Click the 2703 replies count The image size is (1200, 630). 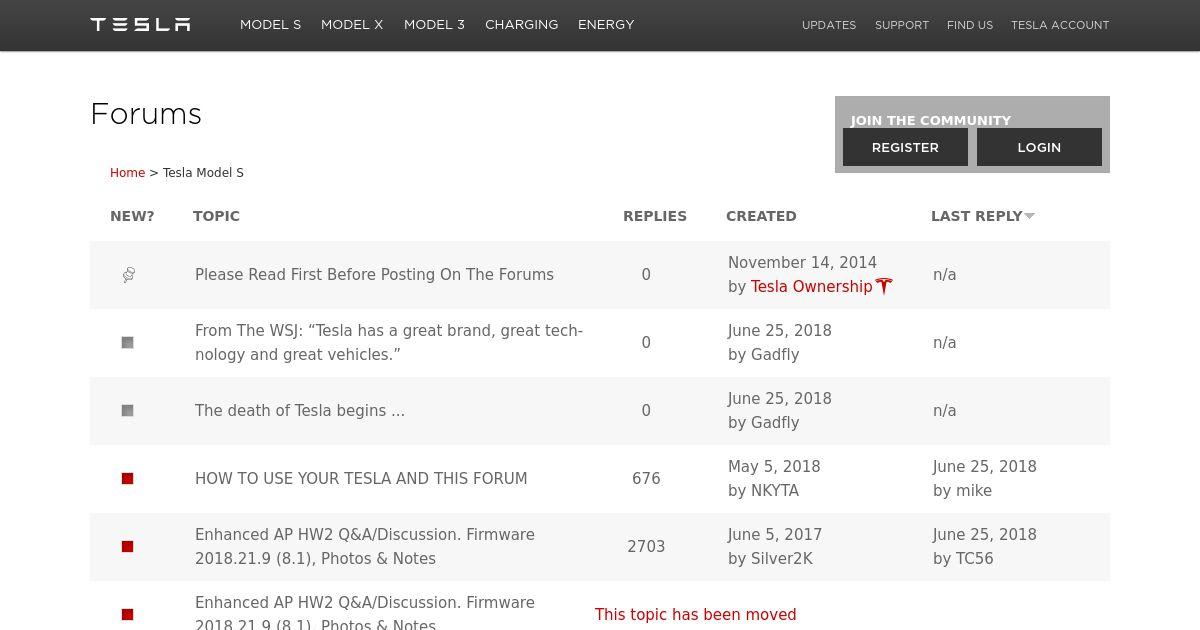(x=646, y=547)
